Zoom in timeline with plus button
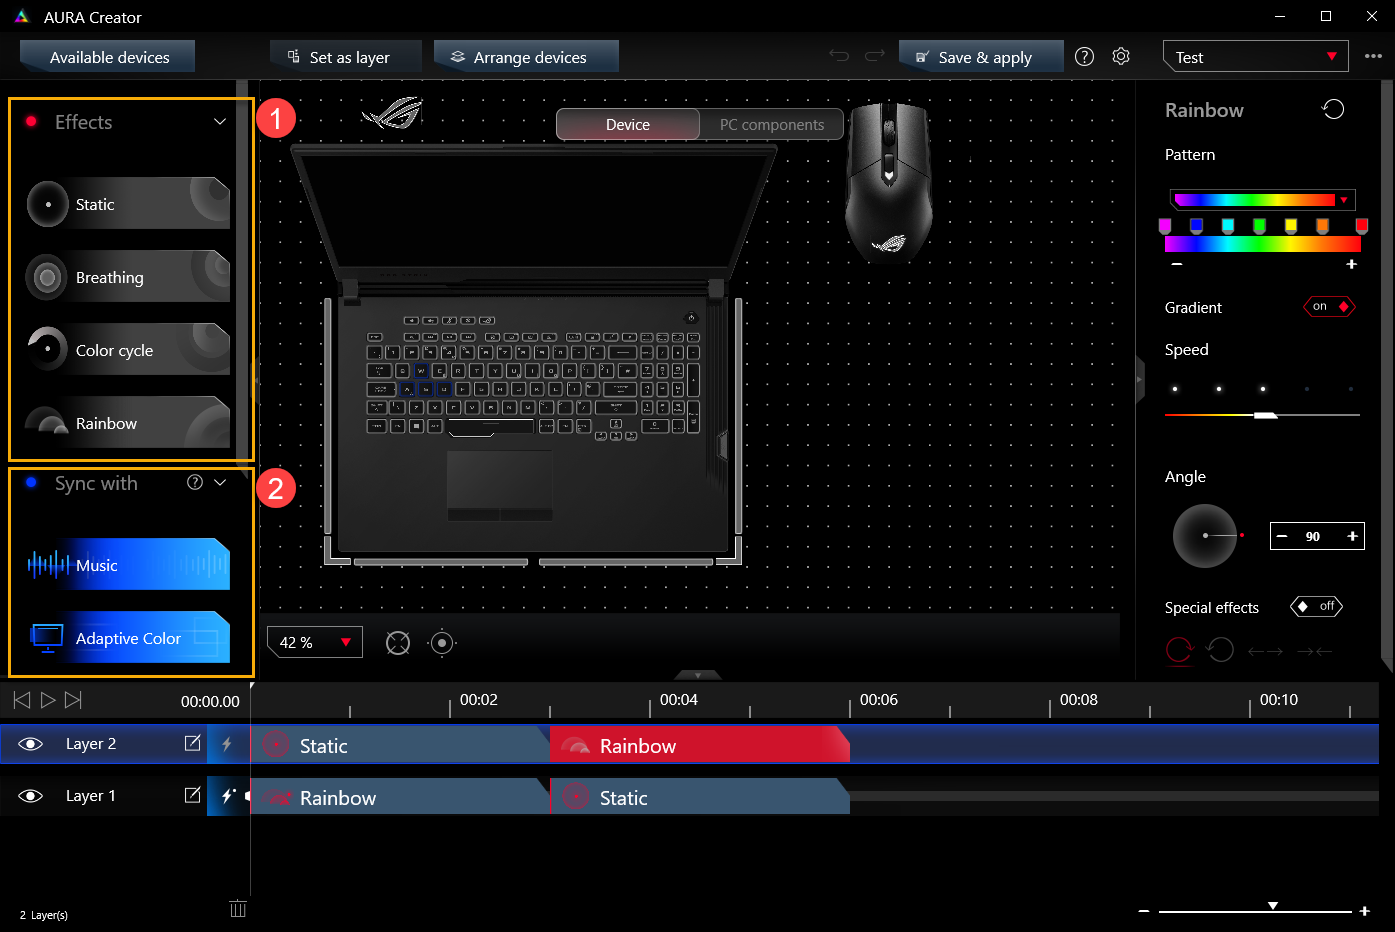 (x=1364, y=911)
